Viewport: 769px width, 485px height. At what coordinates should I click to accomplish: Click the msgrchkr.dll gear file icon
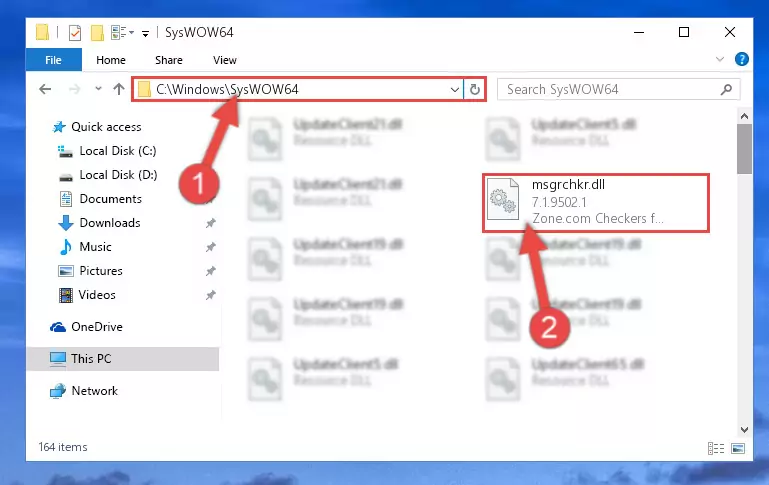[503, 199]
